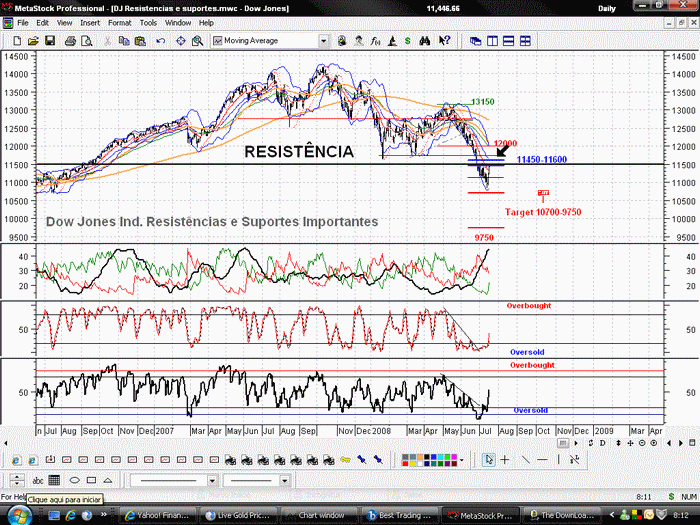Select the vertical line drawing tool

coord(558,459)
